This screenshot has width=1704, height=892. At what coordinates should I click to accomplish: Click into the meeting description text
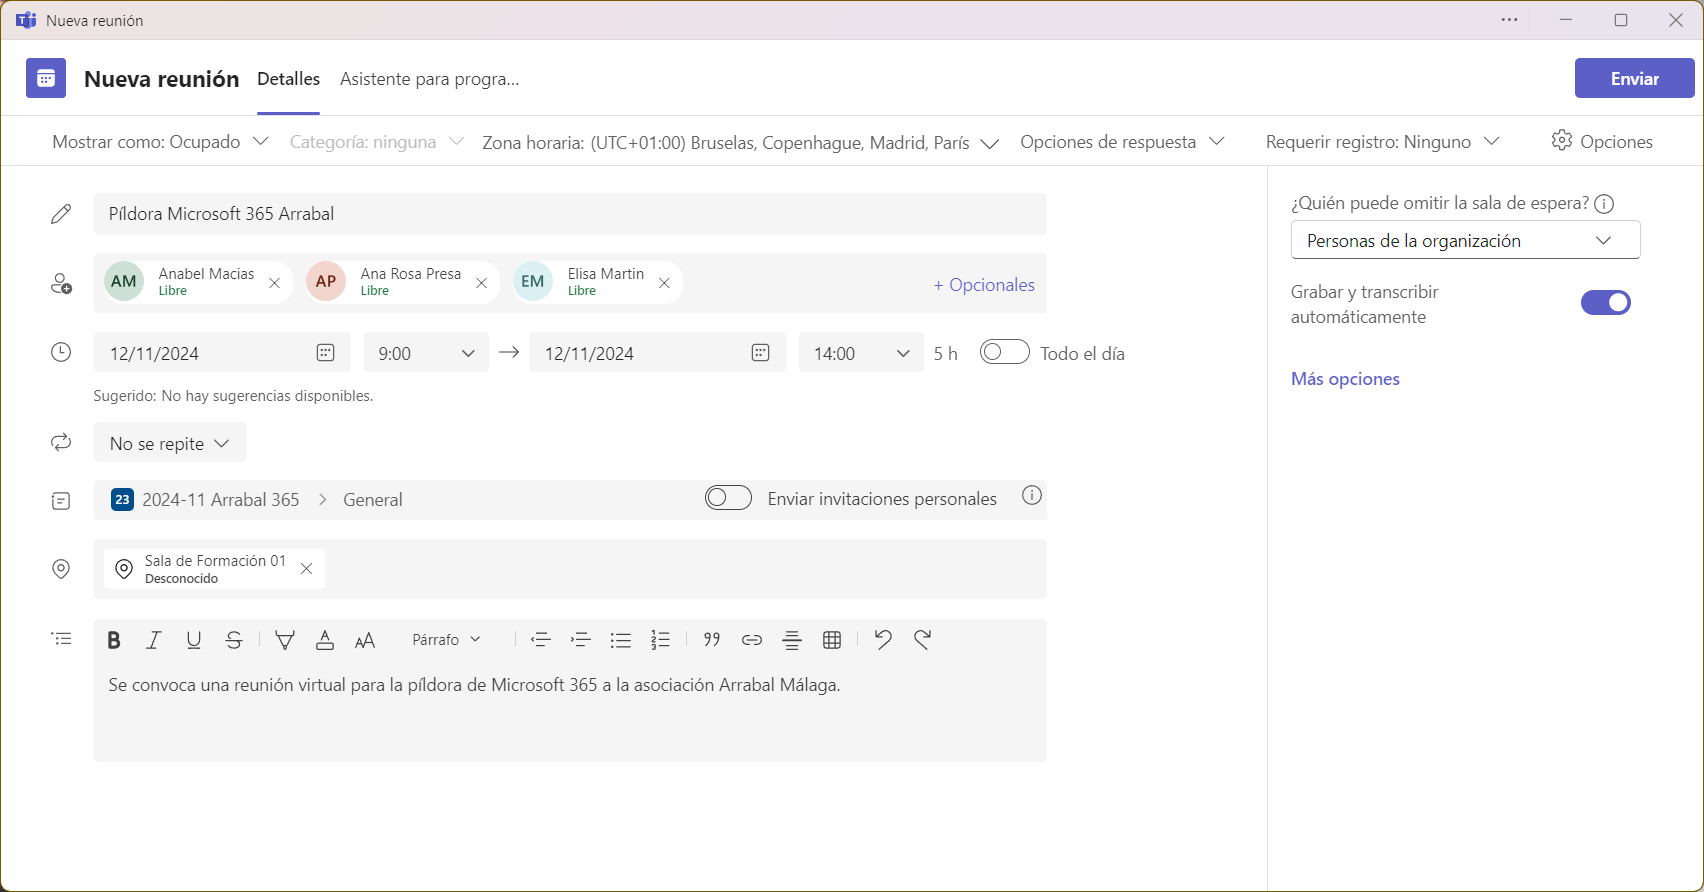point(570,715)
